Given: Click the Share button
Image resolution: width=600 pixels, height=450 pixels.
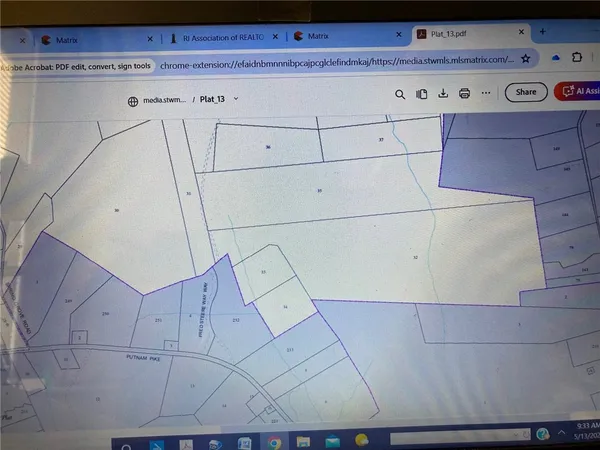Looking at the screenshot, I should [x=525, y=92].
